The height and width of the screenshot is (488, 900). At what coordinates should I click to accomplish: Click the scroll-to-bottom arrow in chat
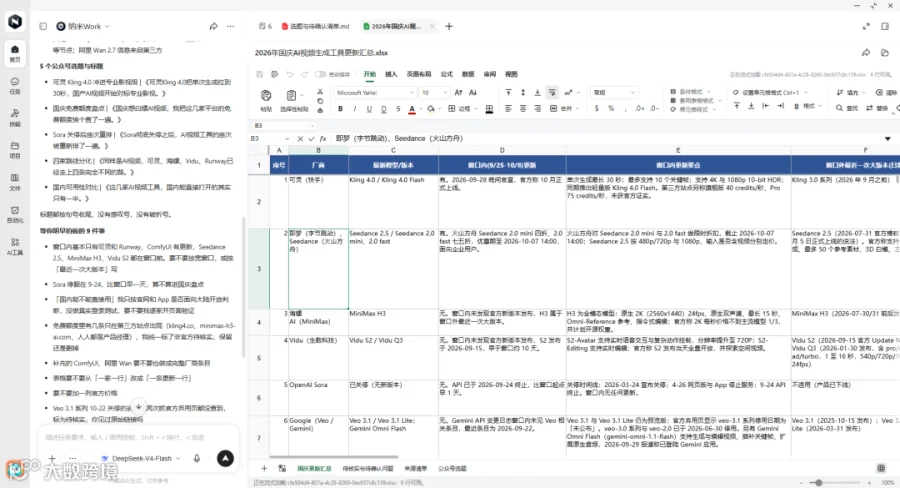tap(138, 406)
